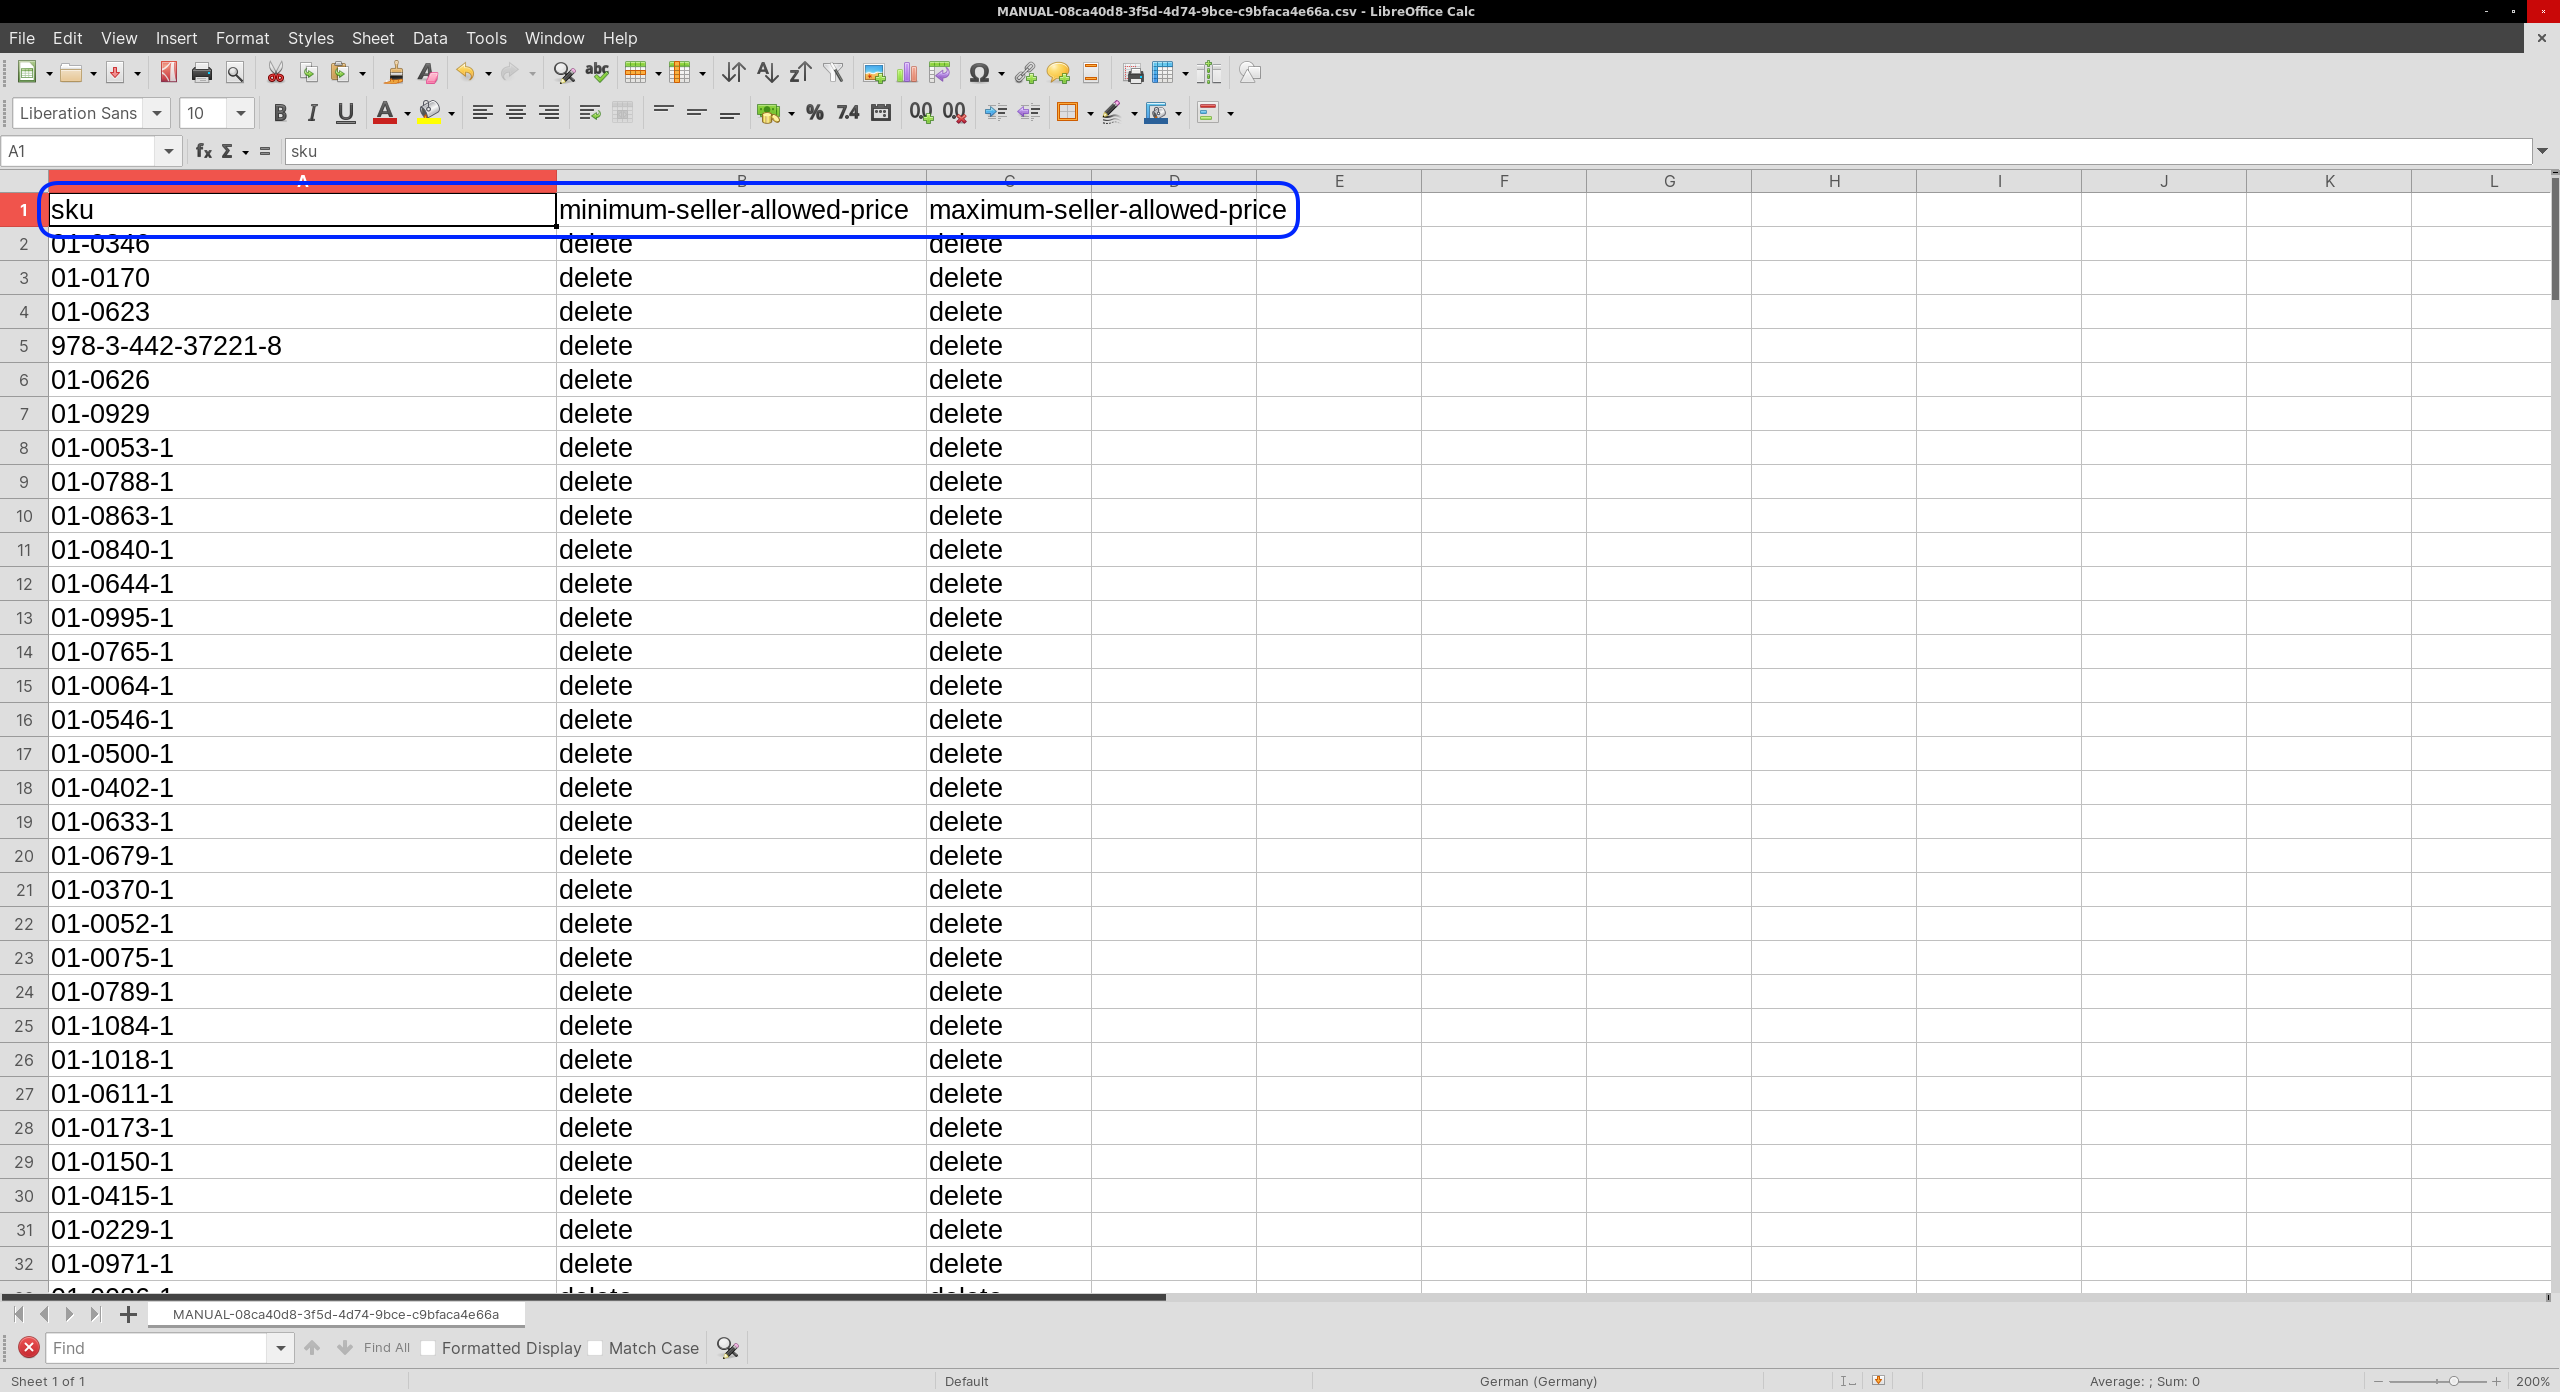Click the add new sheet button

128,1314
